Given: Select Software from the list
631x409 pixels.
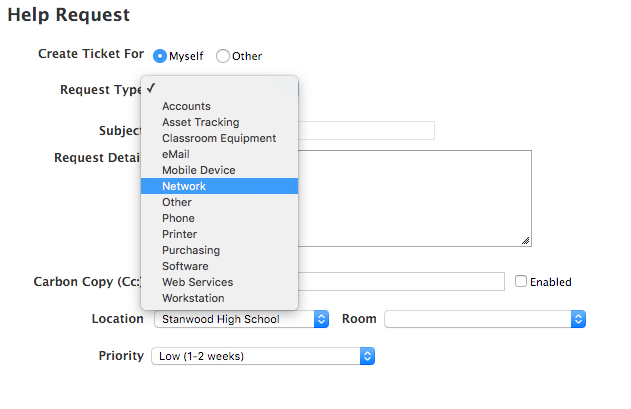Looking at the screenshot, I should point(219,266).
